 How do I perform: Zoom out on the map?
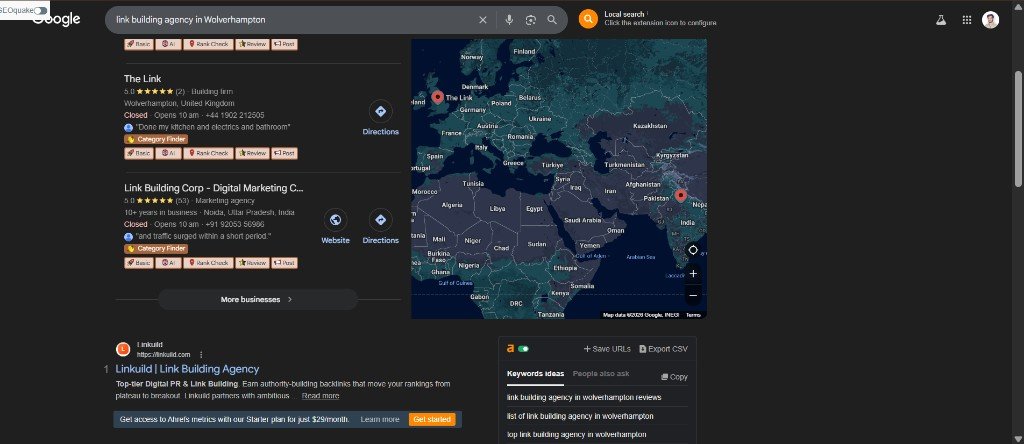point(693,295)
